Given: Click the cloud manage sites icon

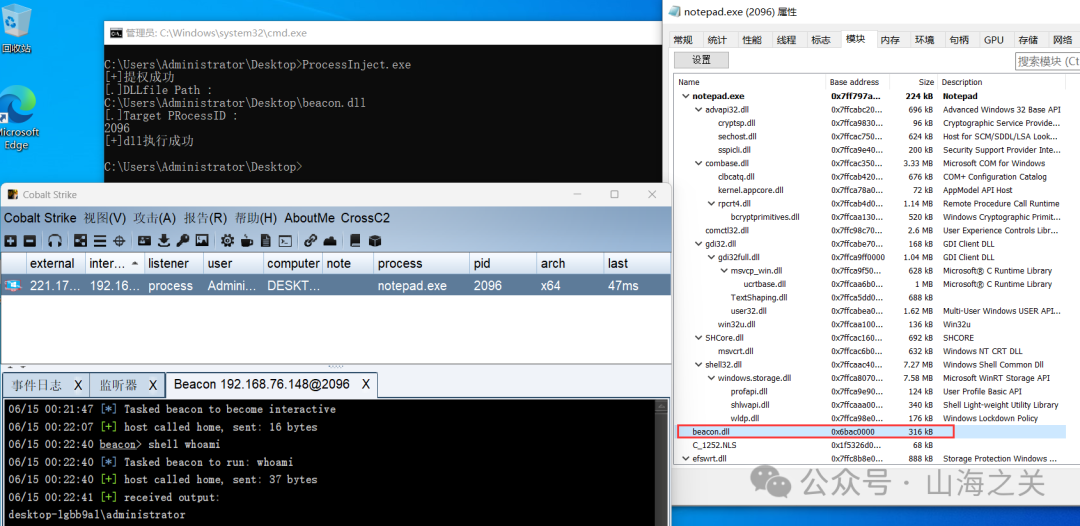Looking at the screenshot, I should coord(329,241).
